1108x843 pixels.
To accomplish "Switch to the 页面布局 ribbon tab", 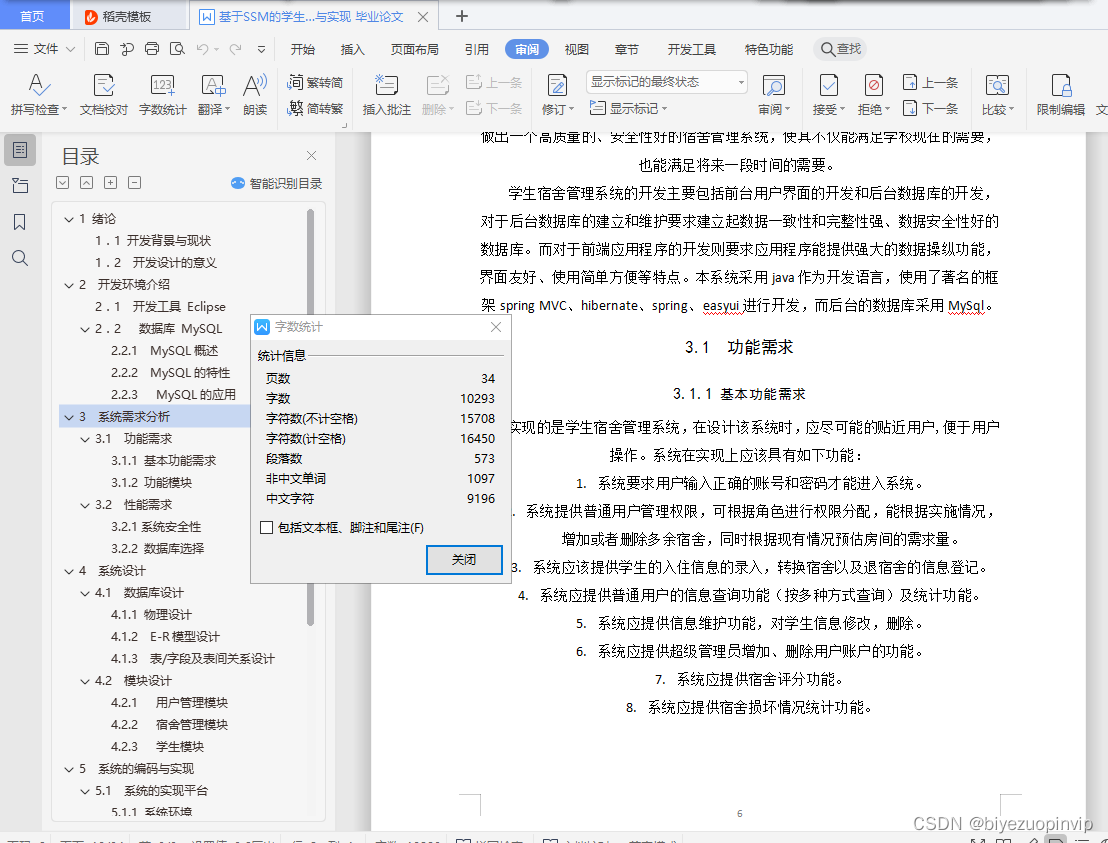I will tap(415, 48).
